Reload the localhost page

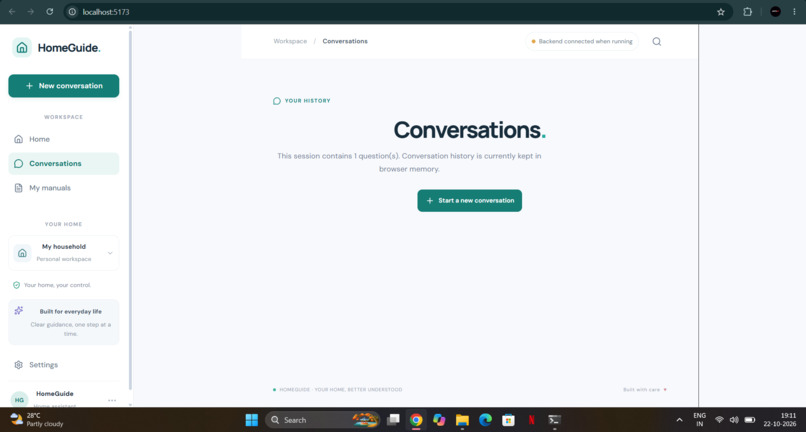(x=49, y=11)
